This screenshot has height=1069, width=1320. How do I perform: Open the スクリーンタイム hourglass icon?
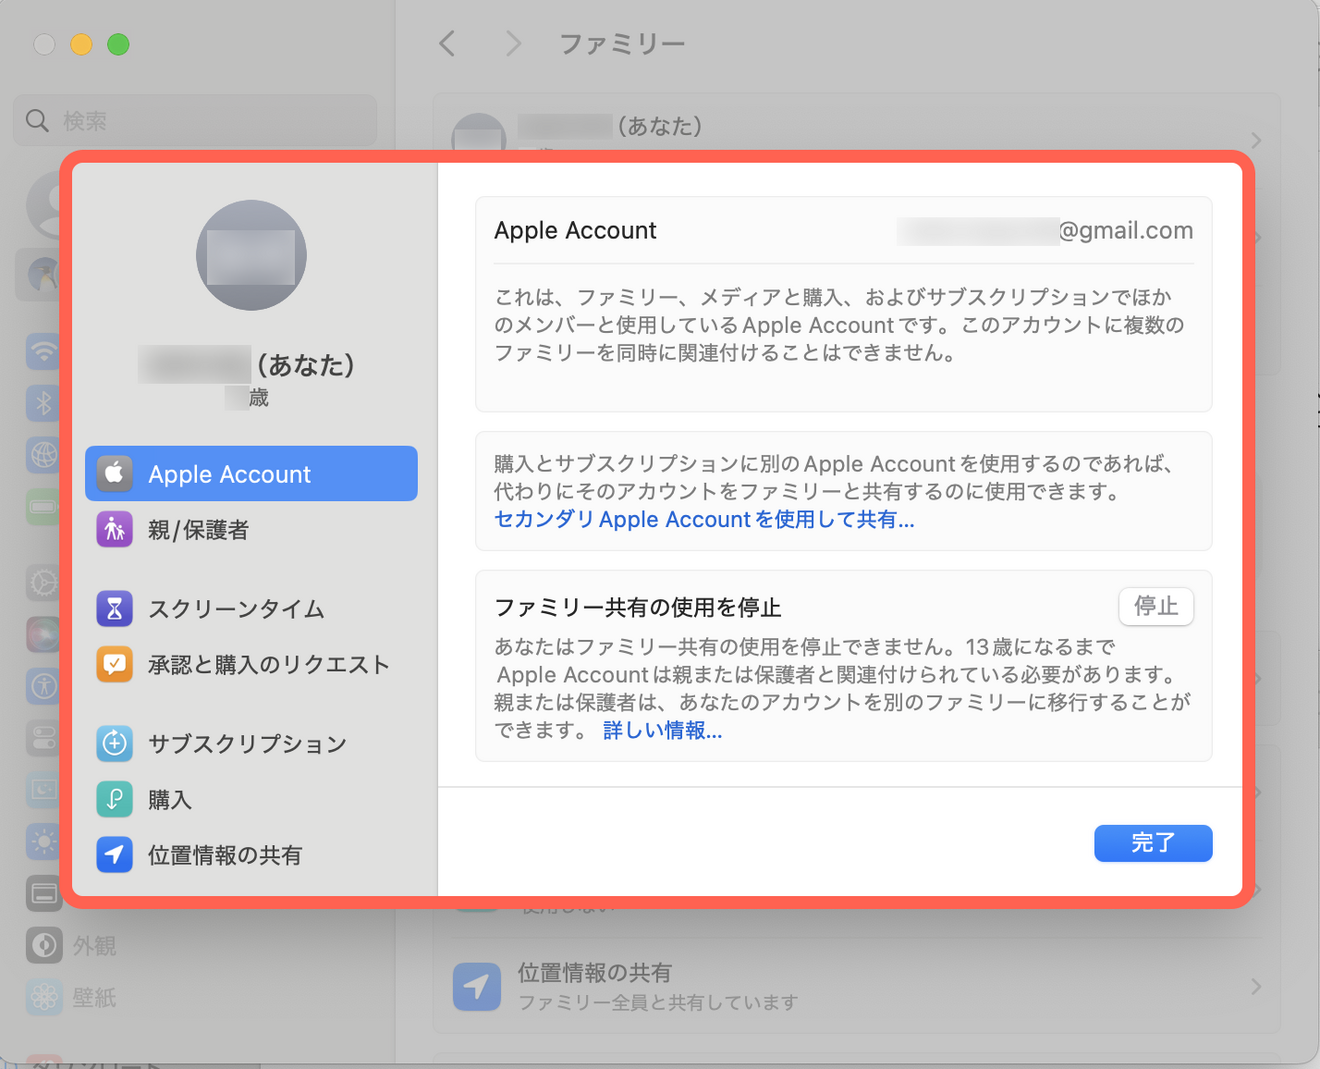click(114, 608)
